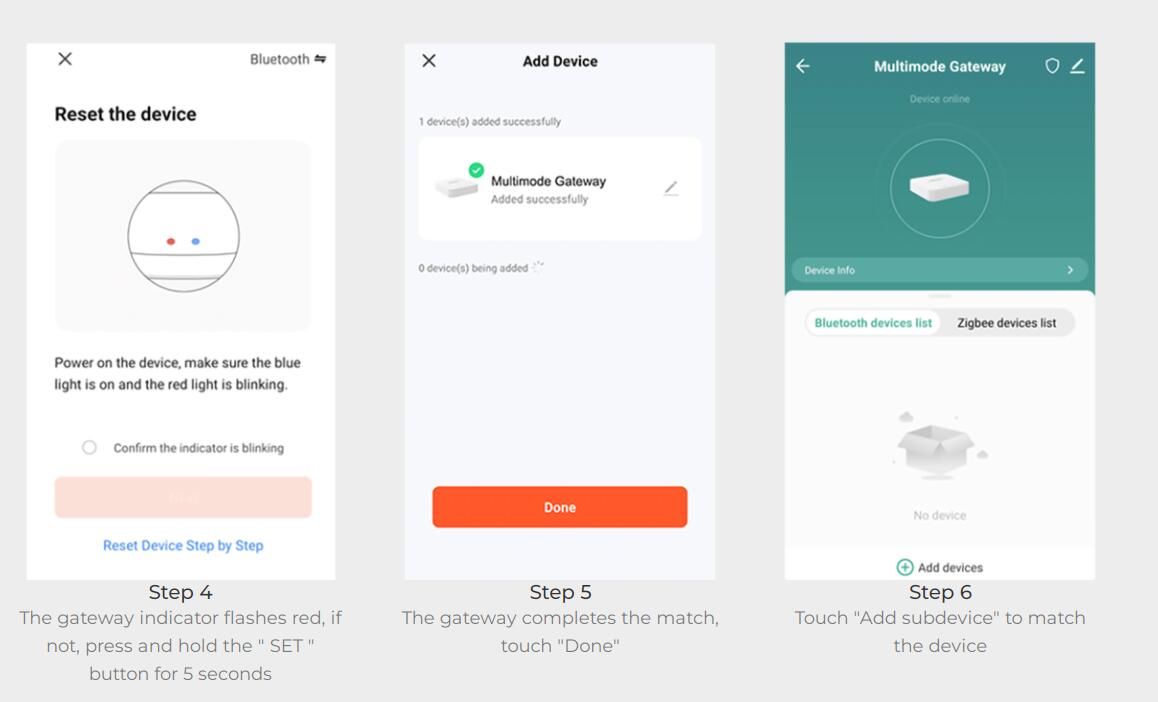Switch to the Bluetooth devices list tab

[873, 323]
